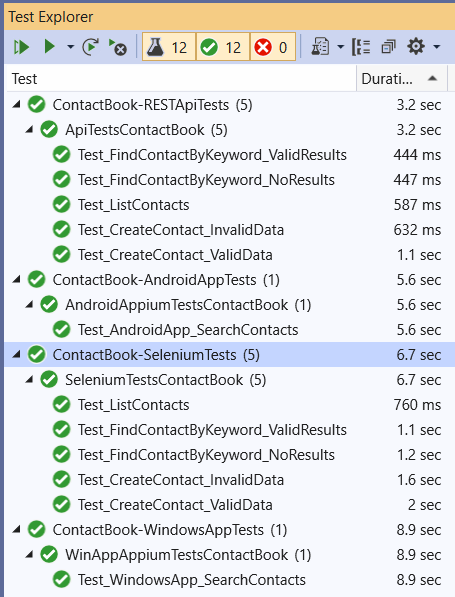Click Repeat Last Run icon
This screenshot has width=455, height=597.
[x=91, y=47]
